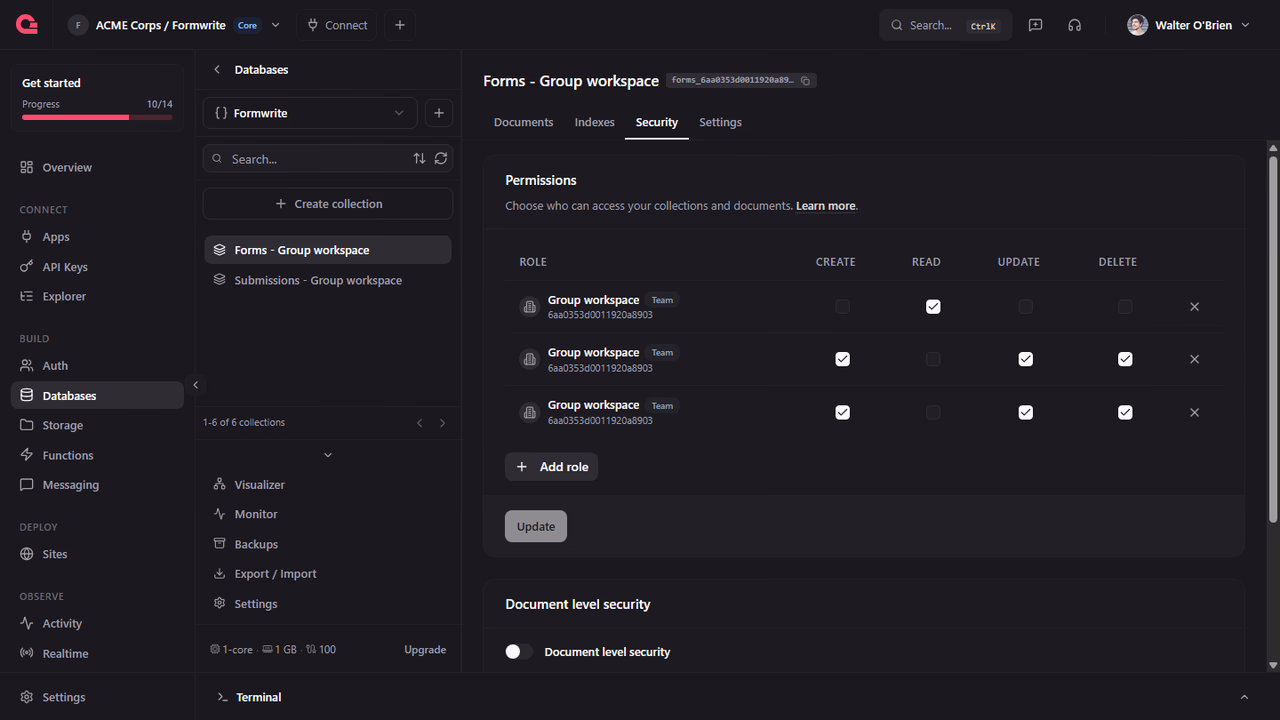This screenshot has width=1280, height=720.
Task: Uncheck Create for second Group workspace role
Action: pyautogui.click(x=842, y=359)
